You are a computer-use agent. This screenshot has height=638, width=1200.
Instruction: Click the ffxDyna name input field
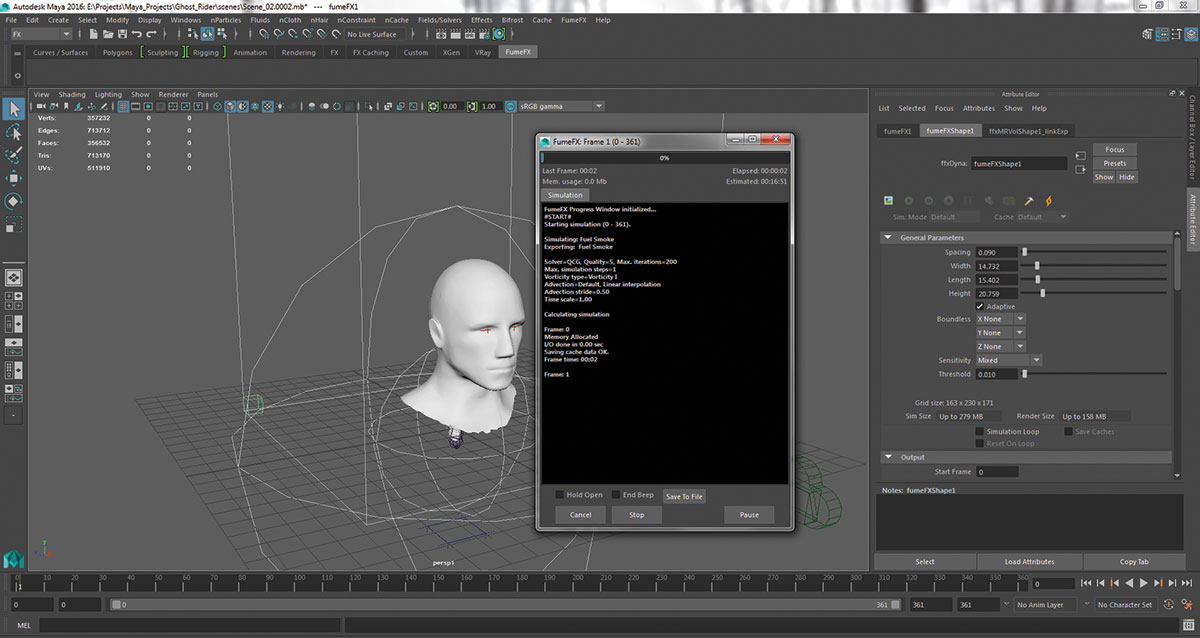click(1018, 163)
